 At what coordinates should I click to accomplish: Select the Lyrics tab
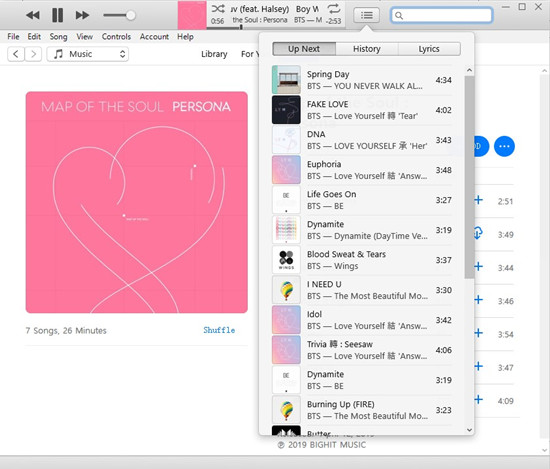click(429, 49)
